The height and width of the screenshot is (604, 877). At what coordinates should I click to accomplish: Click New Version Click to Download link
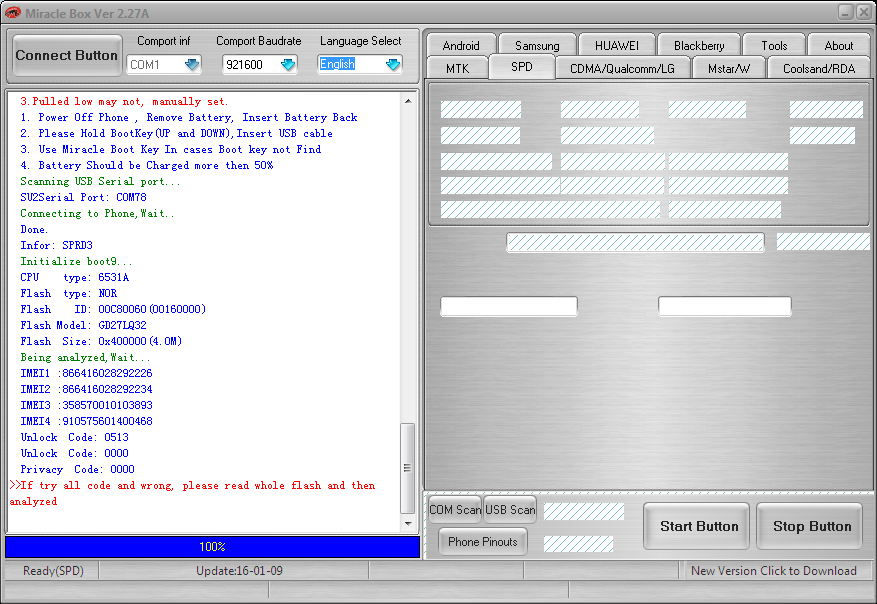(x=773, y=571)
